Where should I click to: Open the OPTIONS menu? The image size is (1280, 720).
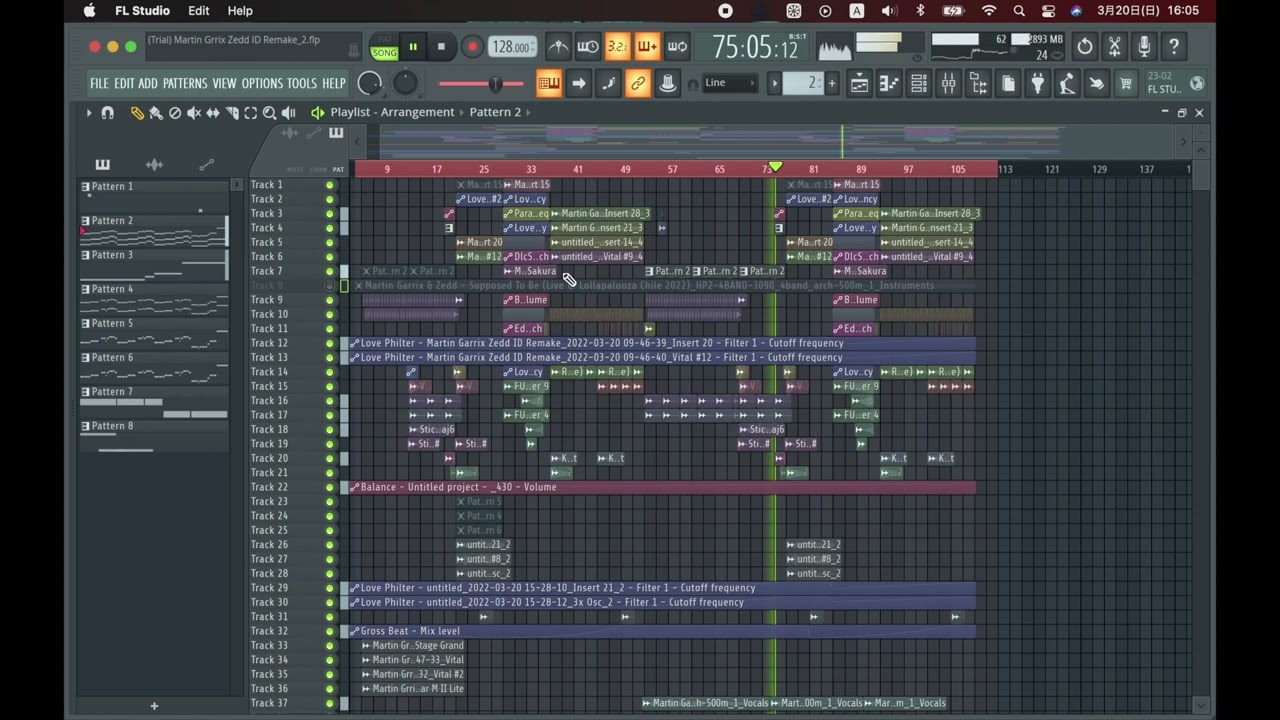click(x=262, y=84)
